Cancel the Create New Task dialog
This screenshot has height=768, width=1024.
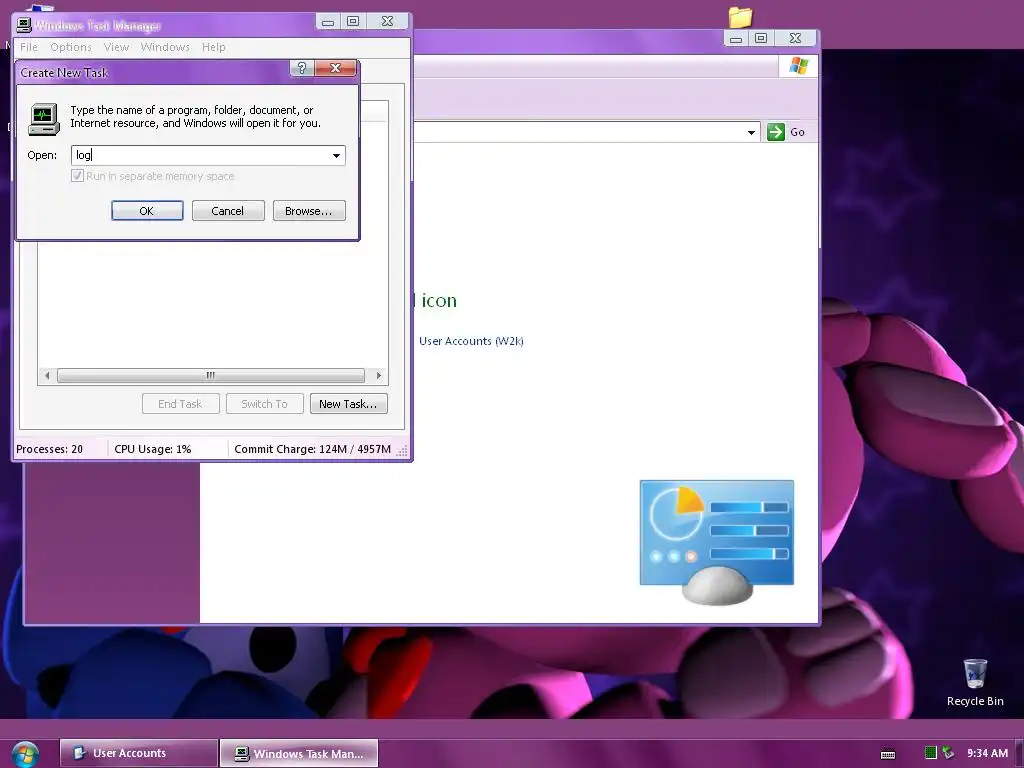click(228, 211)
